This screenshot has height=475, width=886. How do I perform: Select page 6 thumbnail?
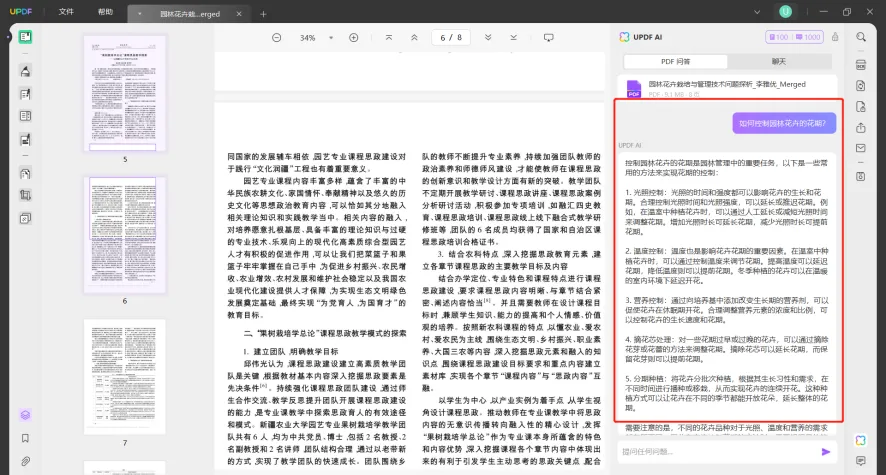pyautogui.click(x=125, y=234)
